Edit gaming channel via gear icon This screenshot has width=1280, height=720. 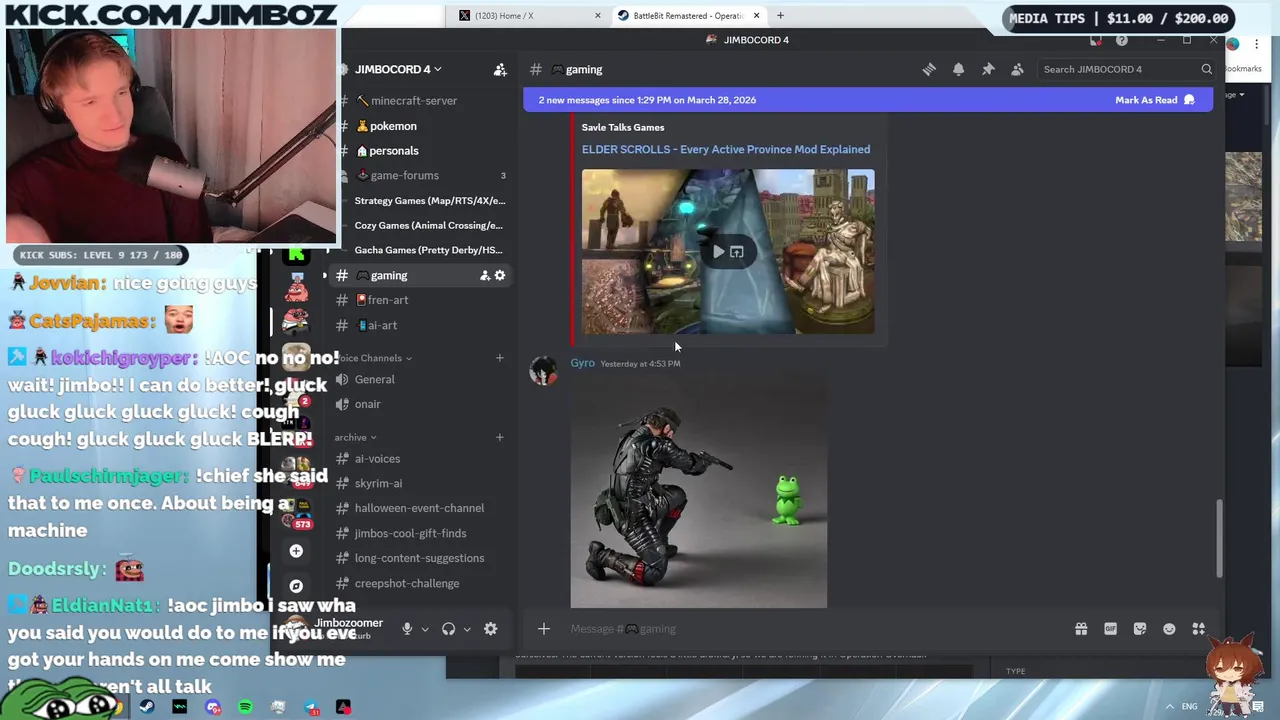tap(500, 276)
